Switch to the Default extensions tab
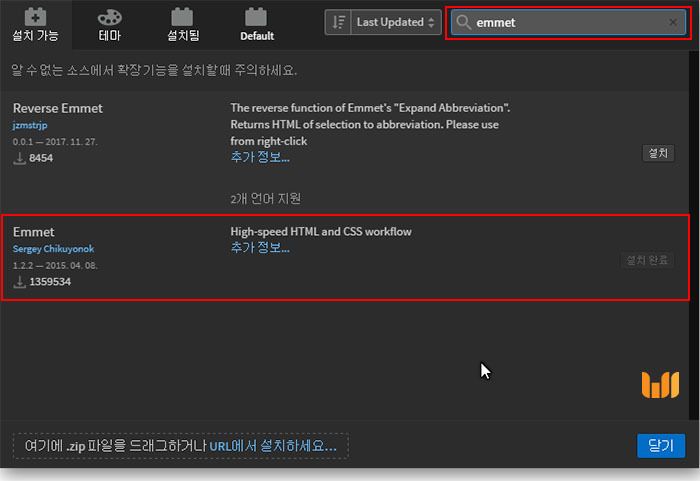This screenshot has height=481, width=700. tap(257, 25)
